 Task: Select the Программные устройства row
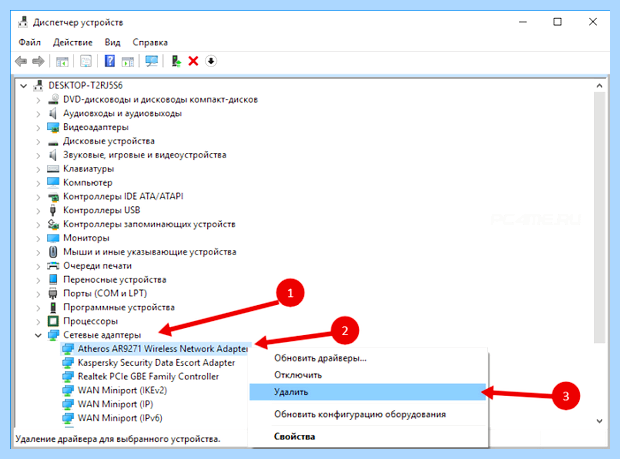pos(119,307)
